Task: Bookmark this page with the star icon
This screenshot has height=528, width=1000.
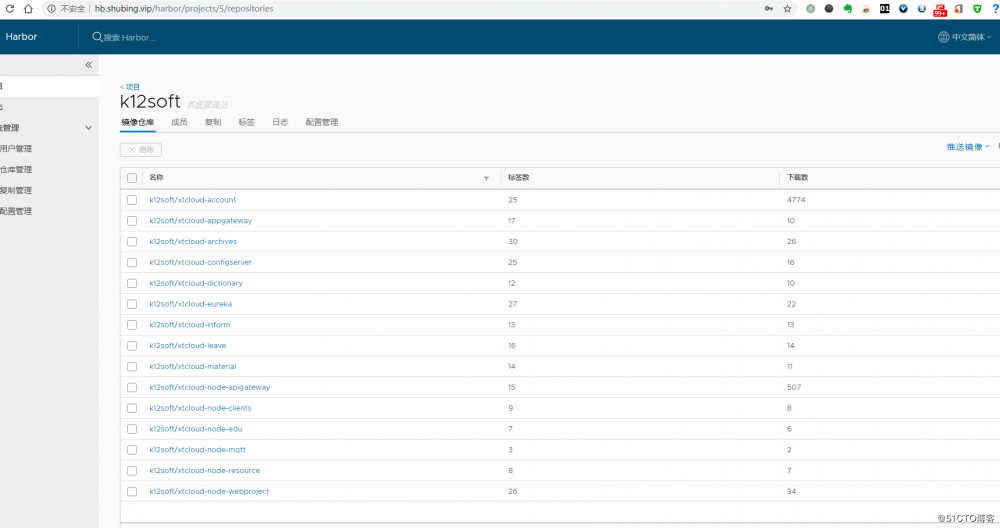Action: [x=788, y=9]
